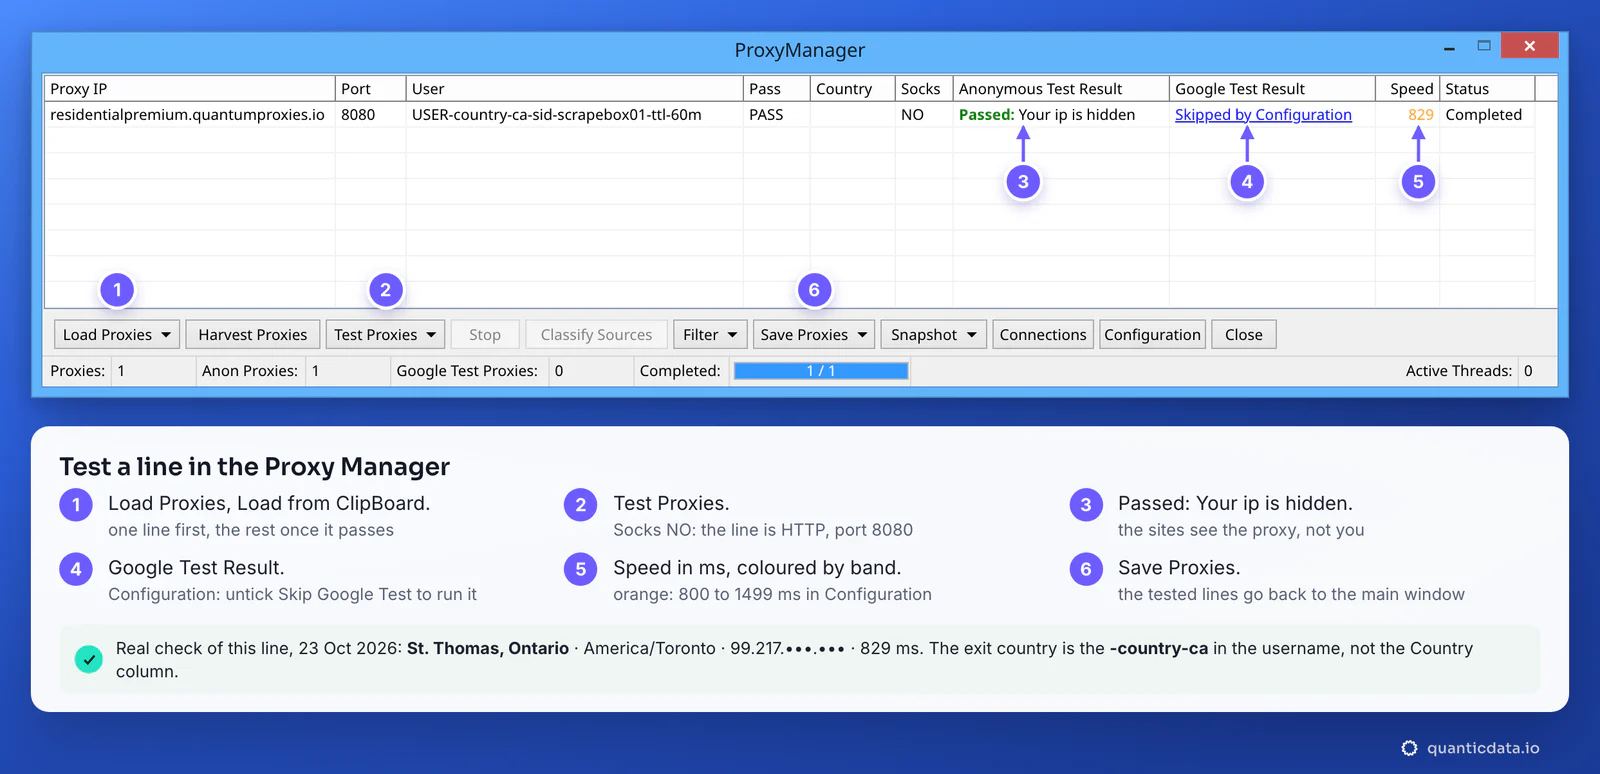
Task: Click the Classify Sources button
Action: pos(596,335)
